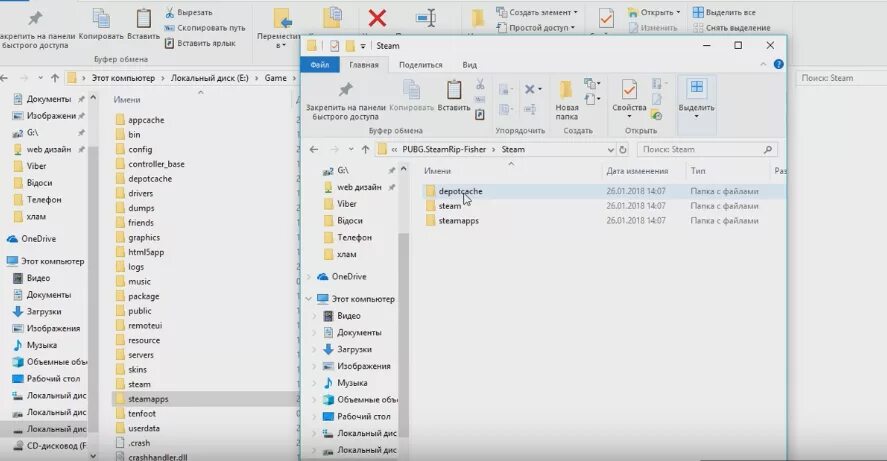
Task: Select steamapps folder in background window
Action: 148,399
